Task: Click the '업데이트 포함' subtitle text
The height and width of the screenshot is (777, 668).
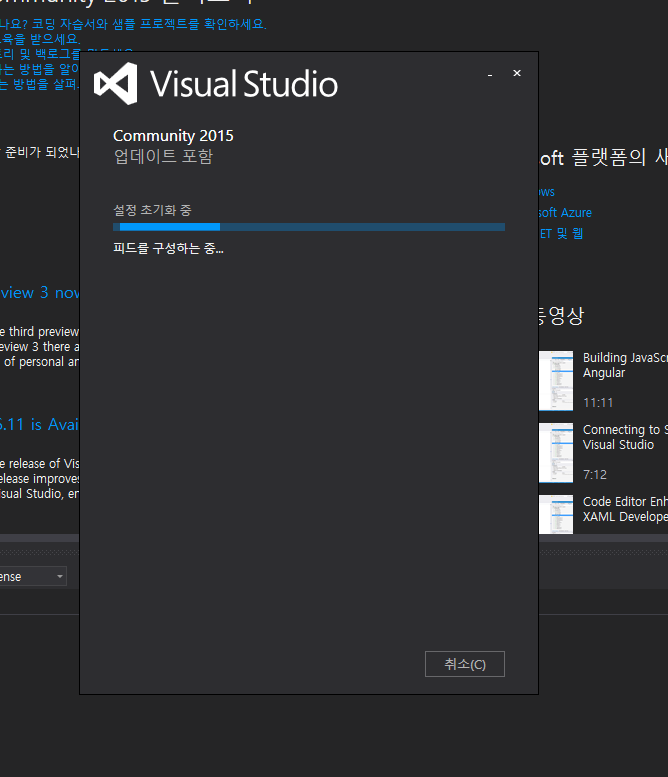Action: [x=163, y=156]
